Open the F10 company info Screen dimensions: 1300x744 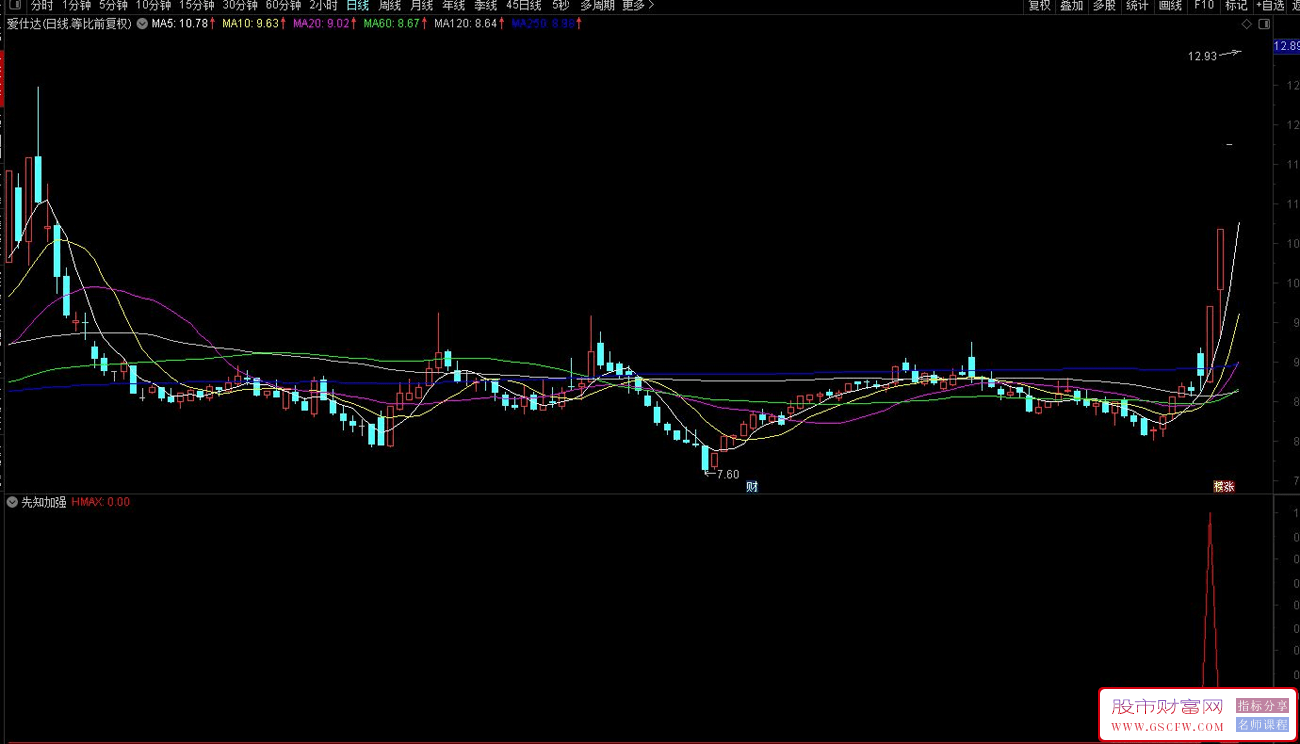click(x=1203, y=6)
